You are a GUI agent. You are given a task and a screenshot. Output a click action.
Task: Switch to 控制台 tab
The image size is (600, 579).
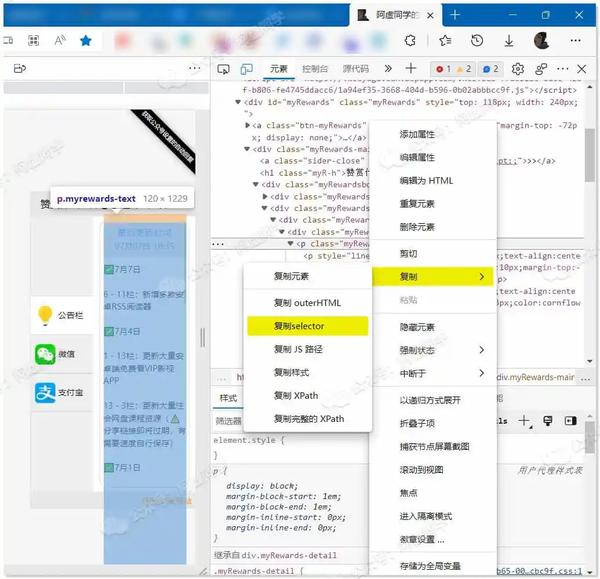[315, 69]
